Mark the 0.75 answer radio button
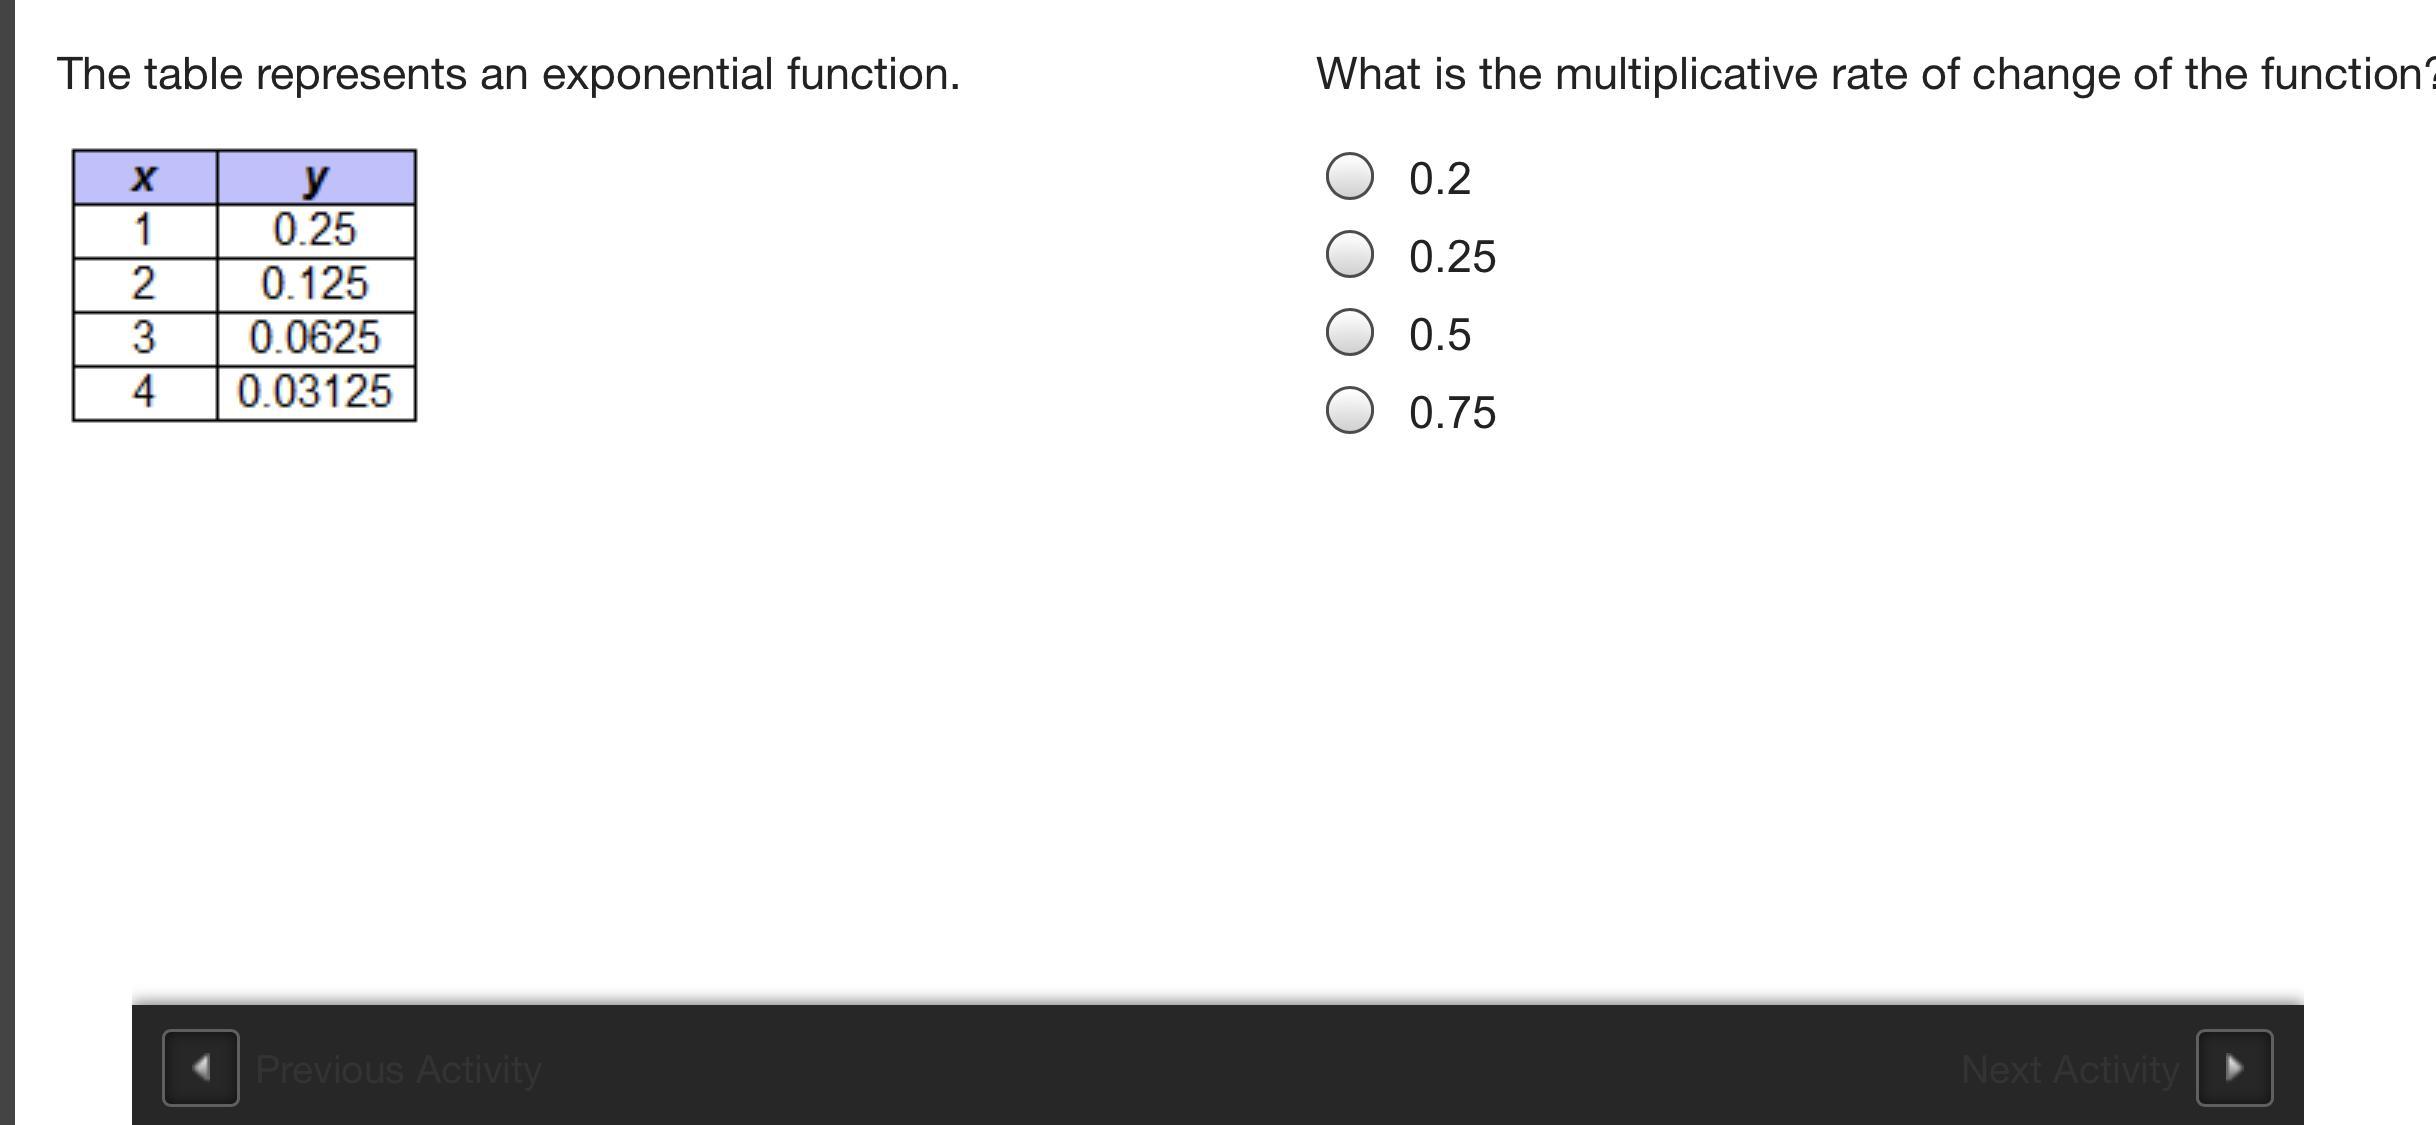 [1349, 411]
